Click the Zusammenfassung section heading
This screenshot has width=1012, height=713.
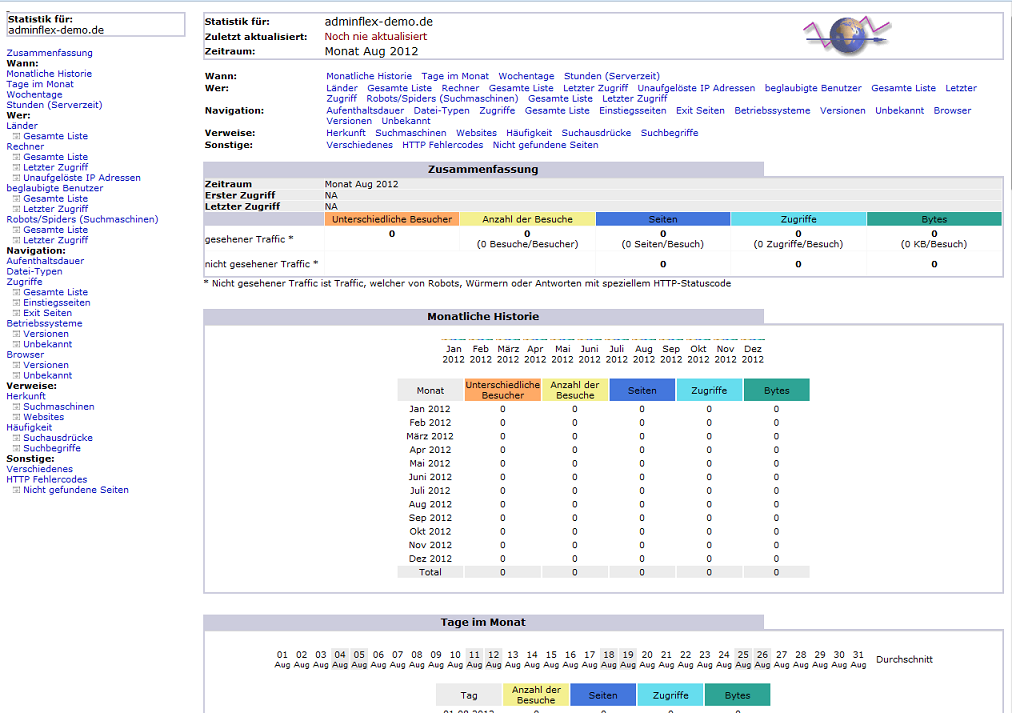pos(483,170)
